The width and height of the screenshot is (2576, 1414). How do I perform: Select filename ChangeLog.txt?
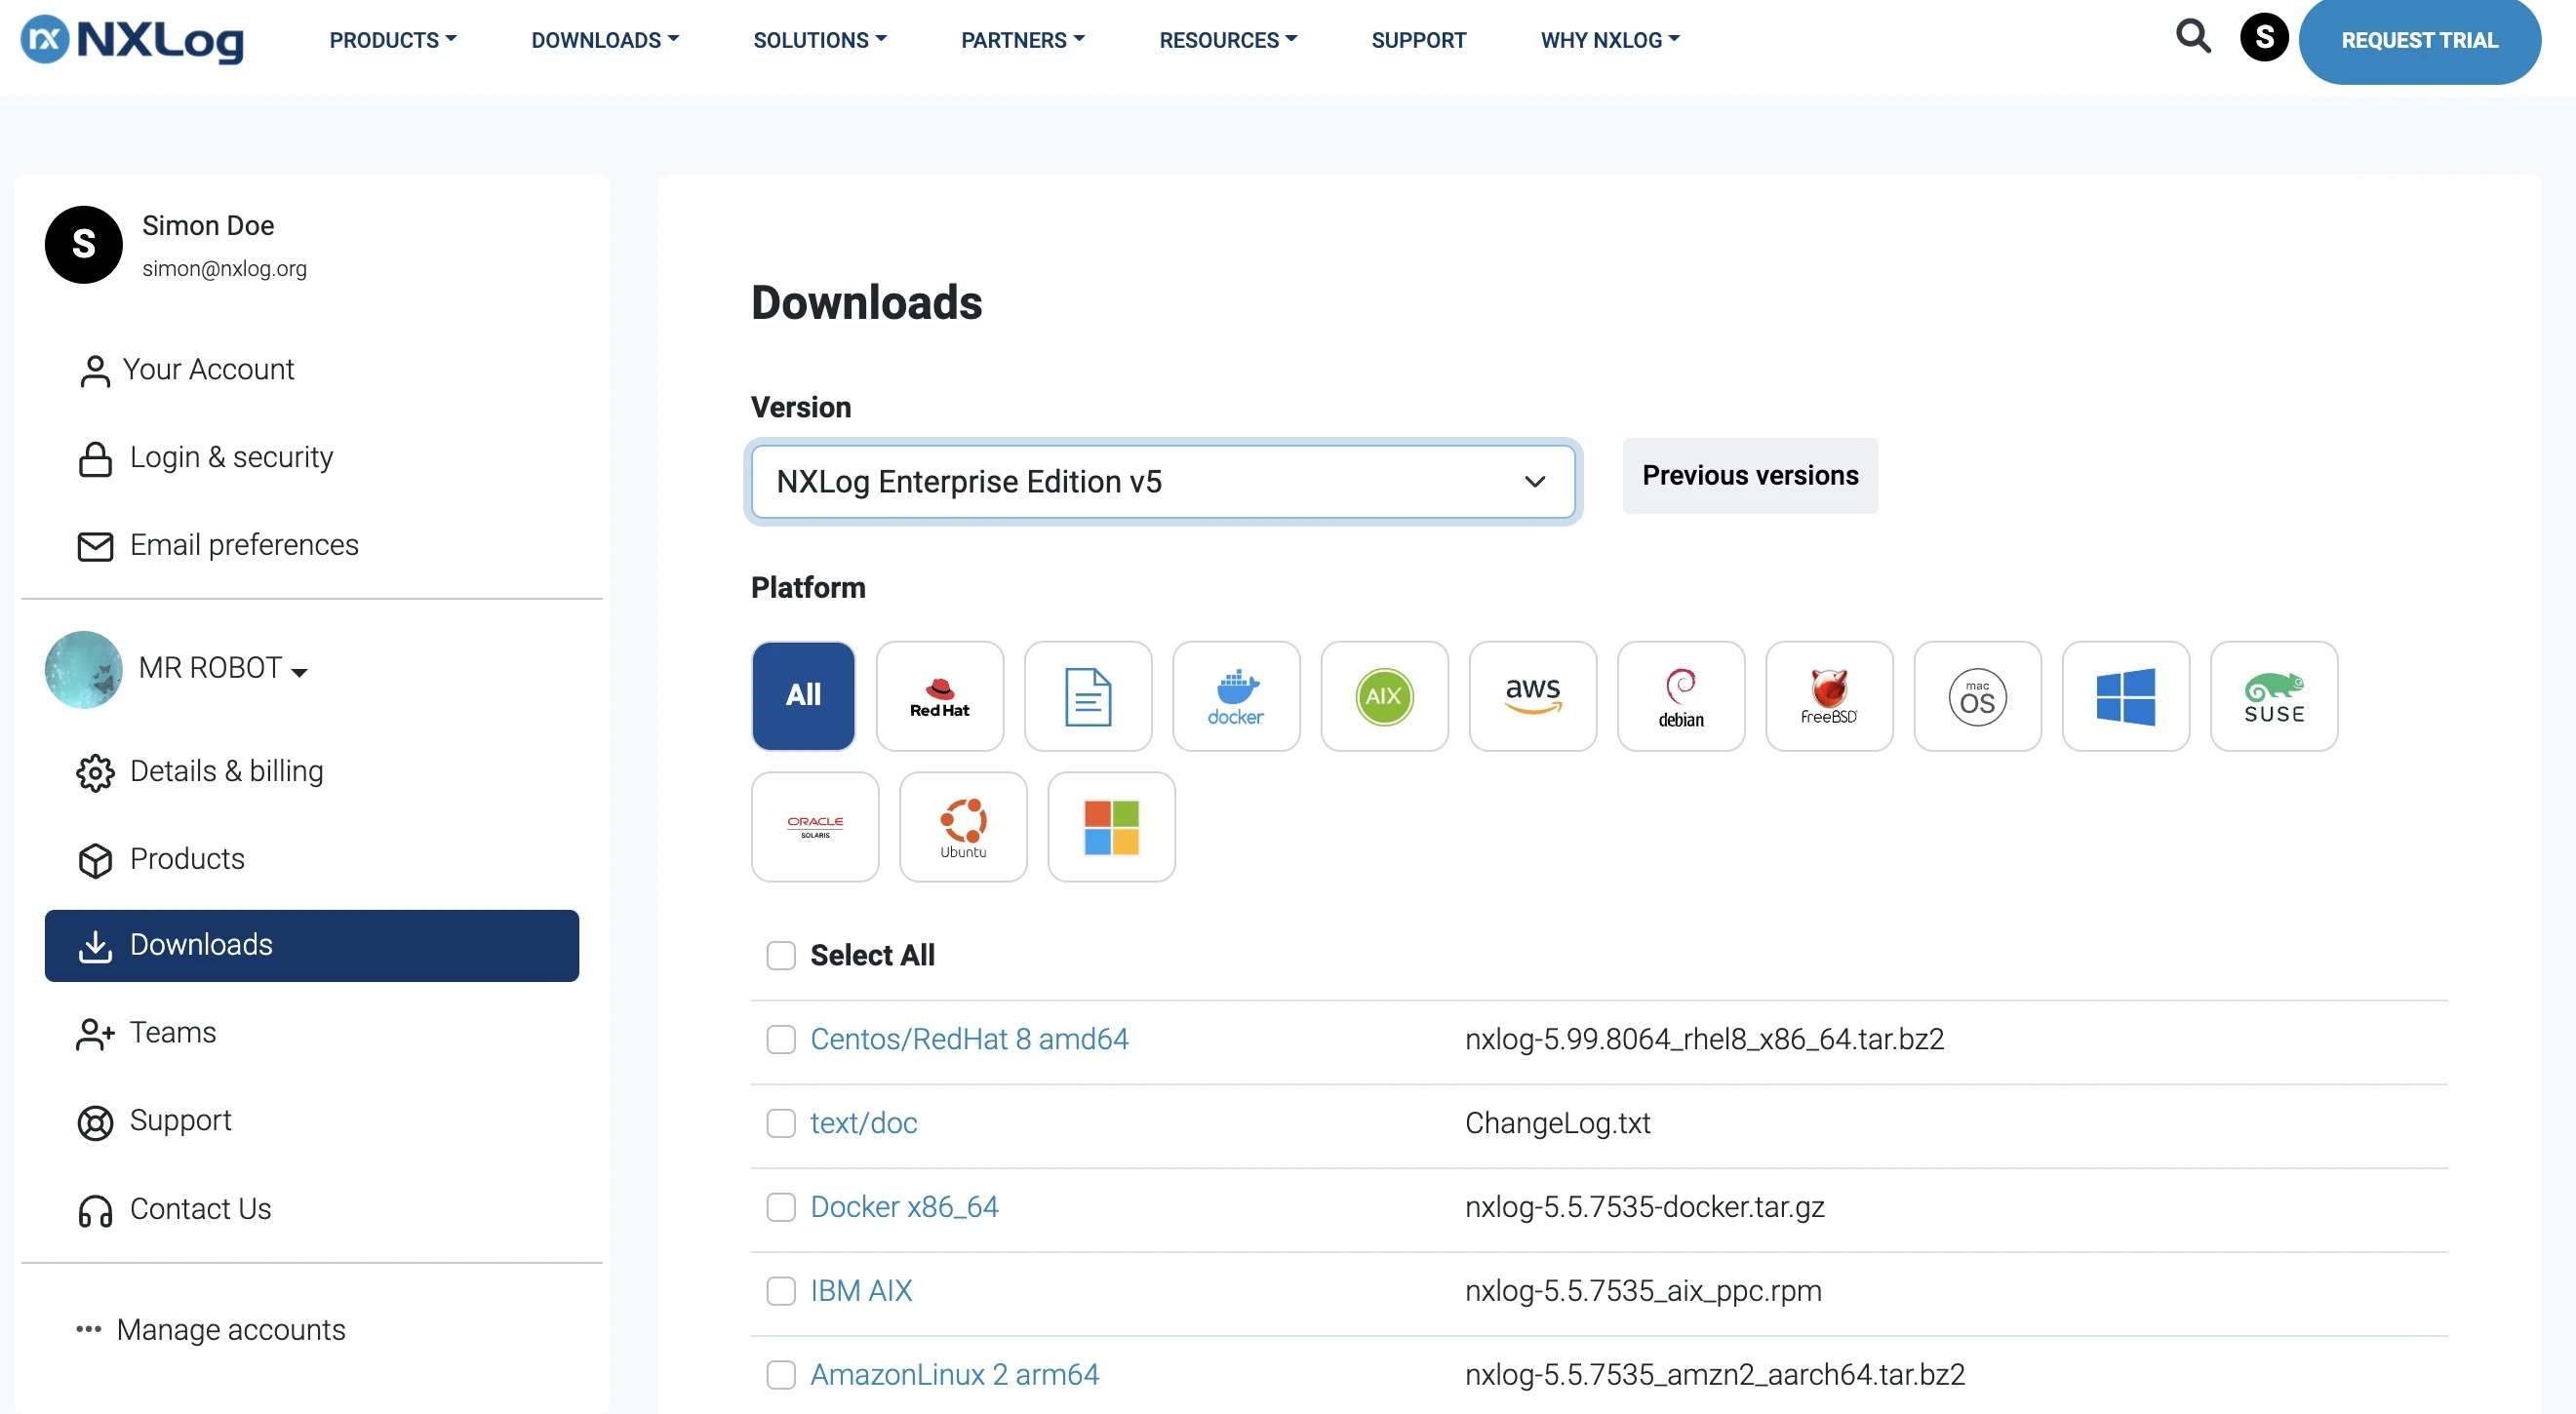[1557, 1123]
